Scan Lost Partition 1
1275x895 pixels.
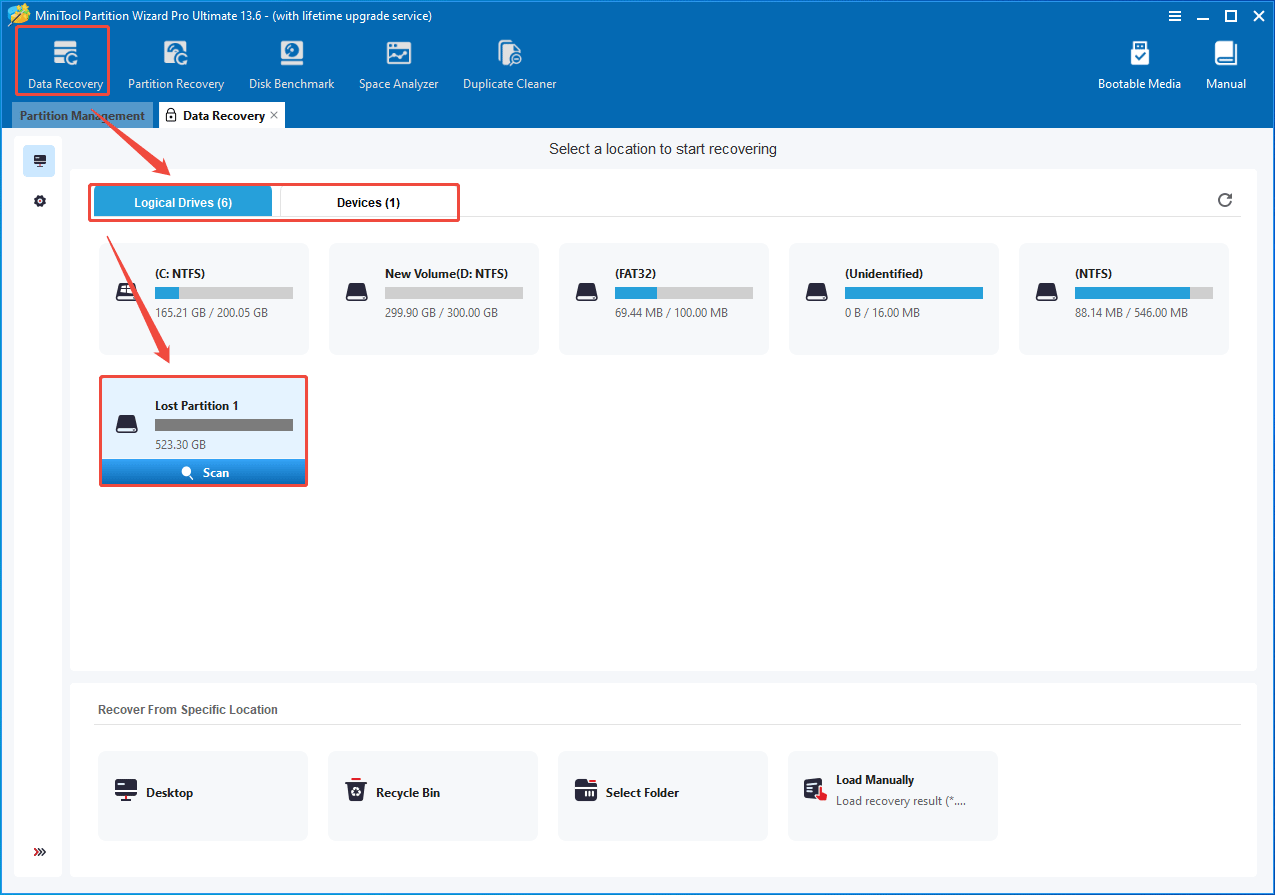[x=204, y=473]
